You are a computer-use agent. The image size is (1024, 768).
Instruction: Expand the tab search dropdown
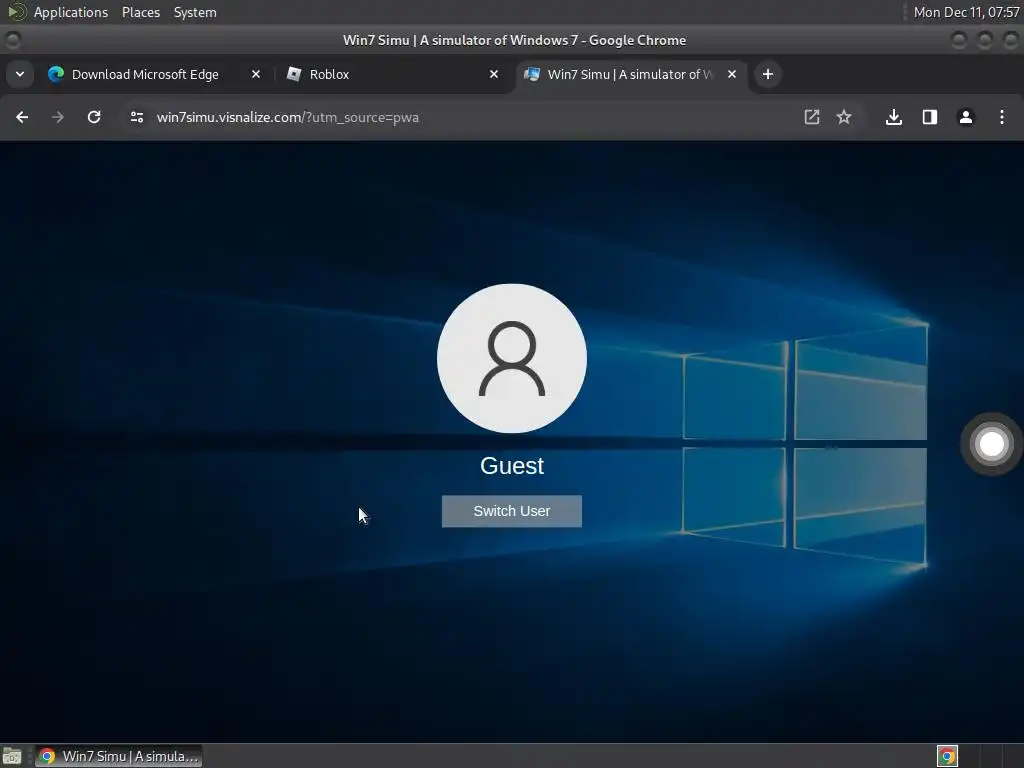coord(20,74)
